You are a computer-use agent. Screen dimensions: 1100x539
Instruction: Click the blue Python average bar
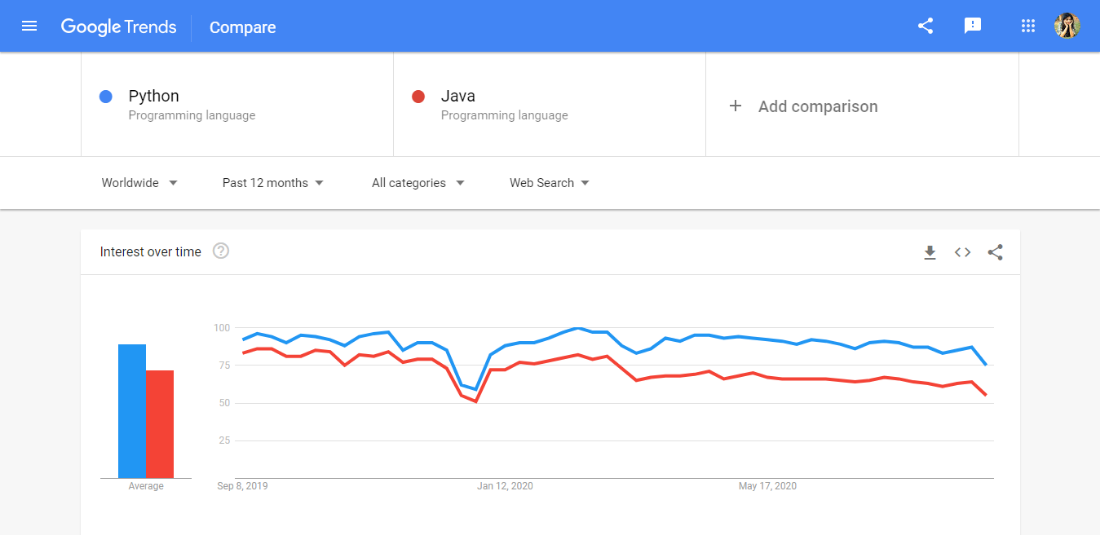pyautogui.click(x=132, y=411)
